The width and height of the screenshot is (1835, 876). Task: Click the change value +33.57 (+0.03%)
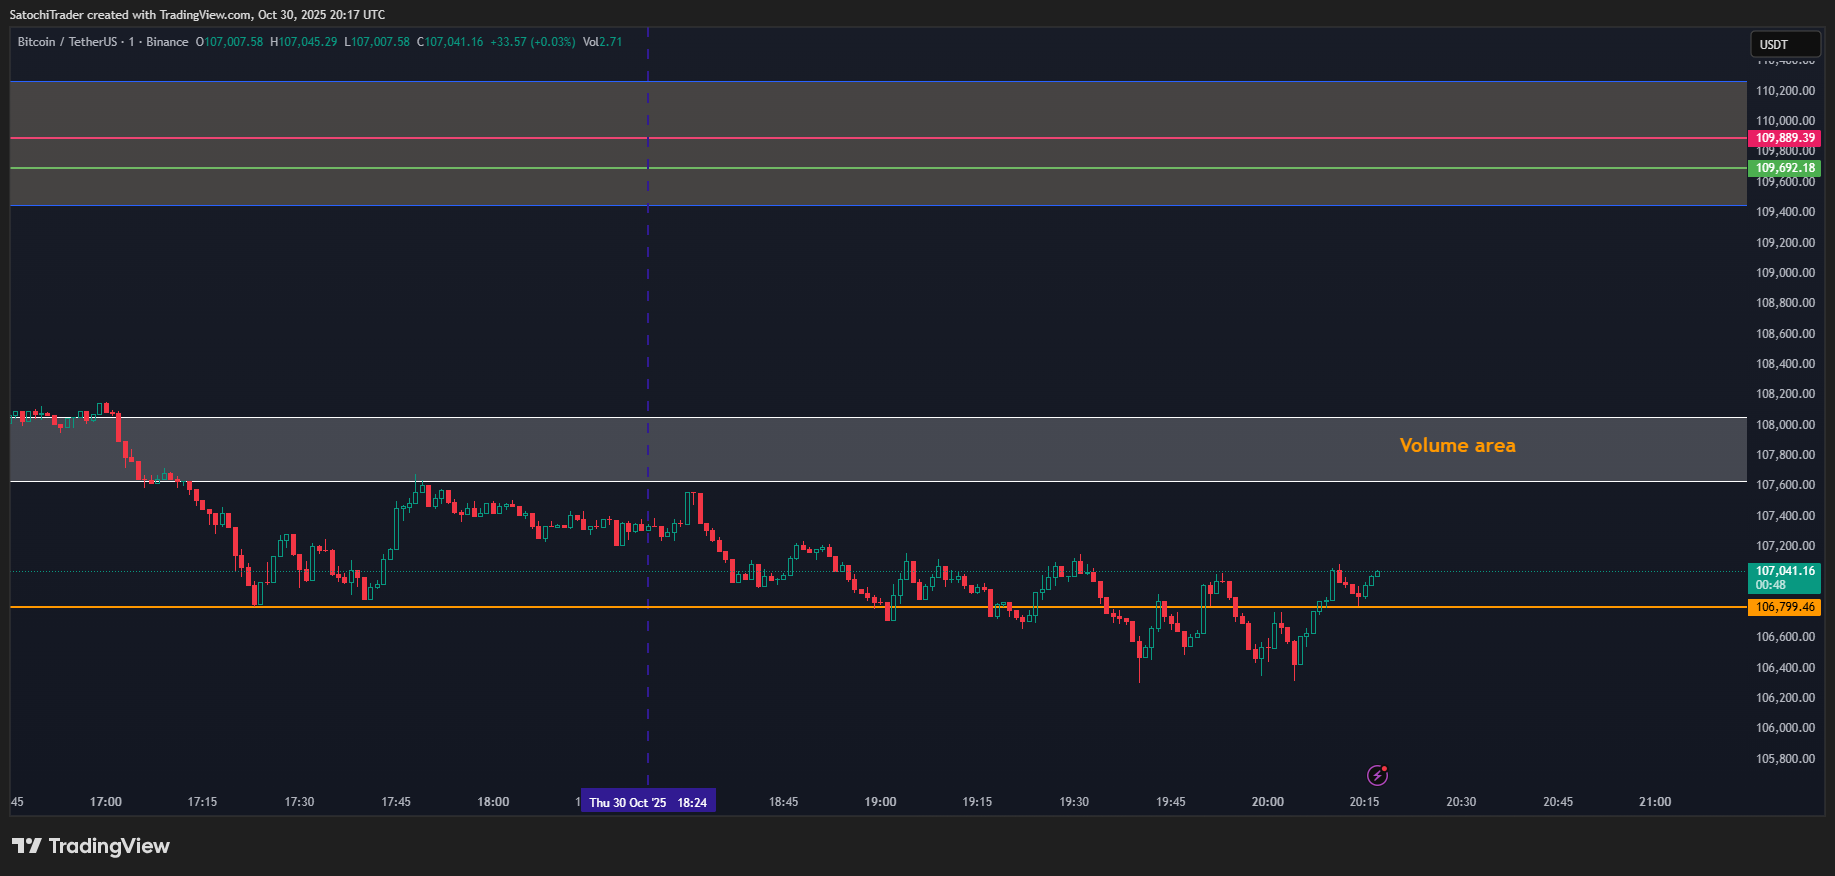coord(533,42)
